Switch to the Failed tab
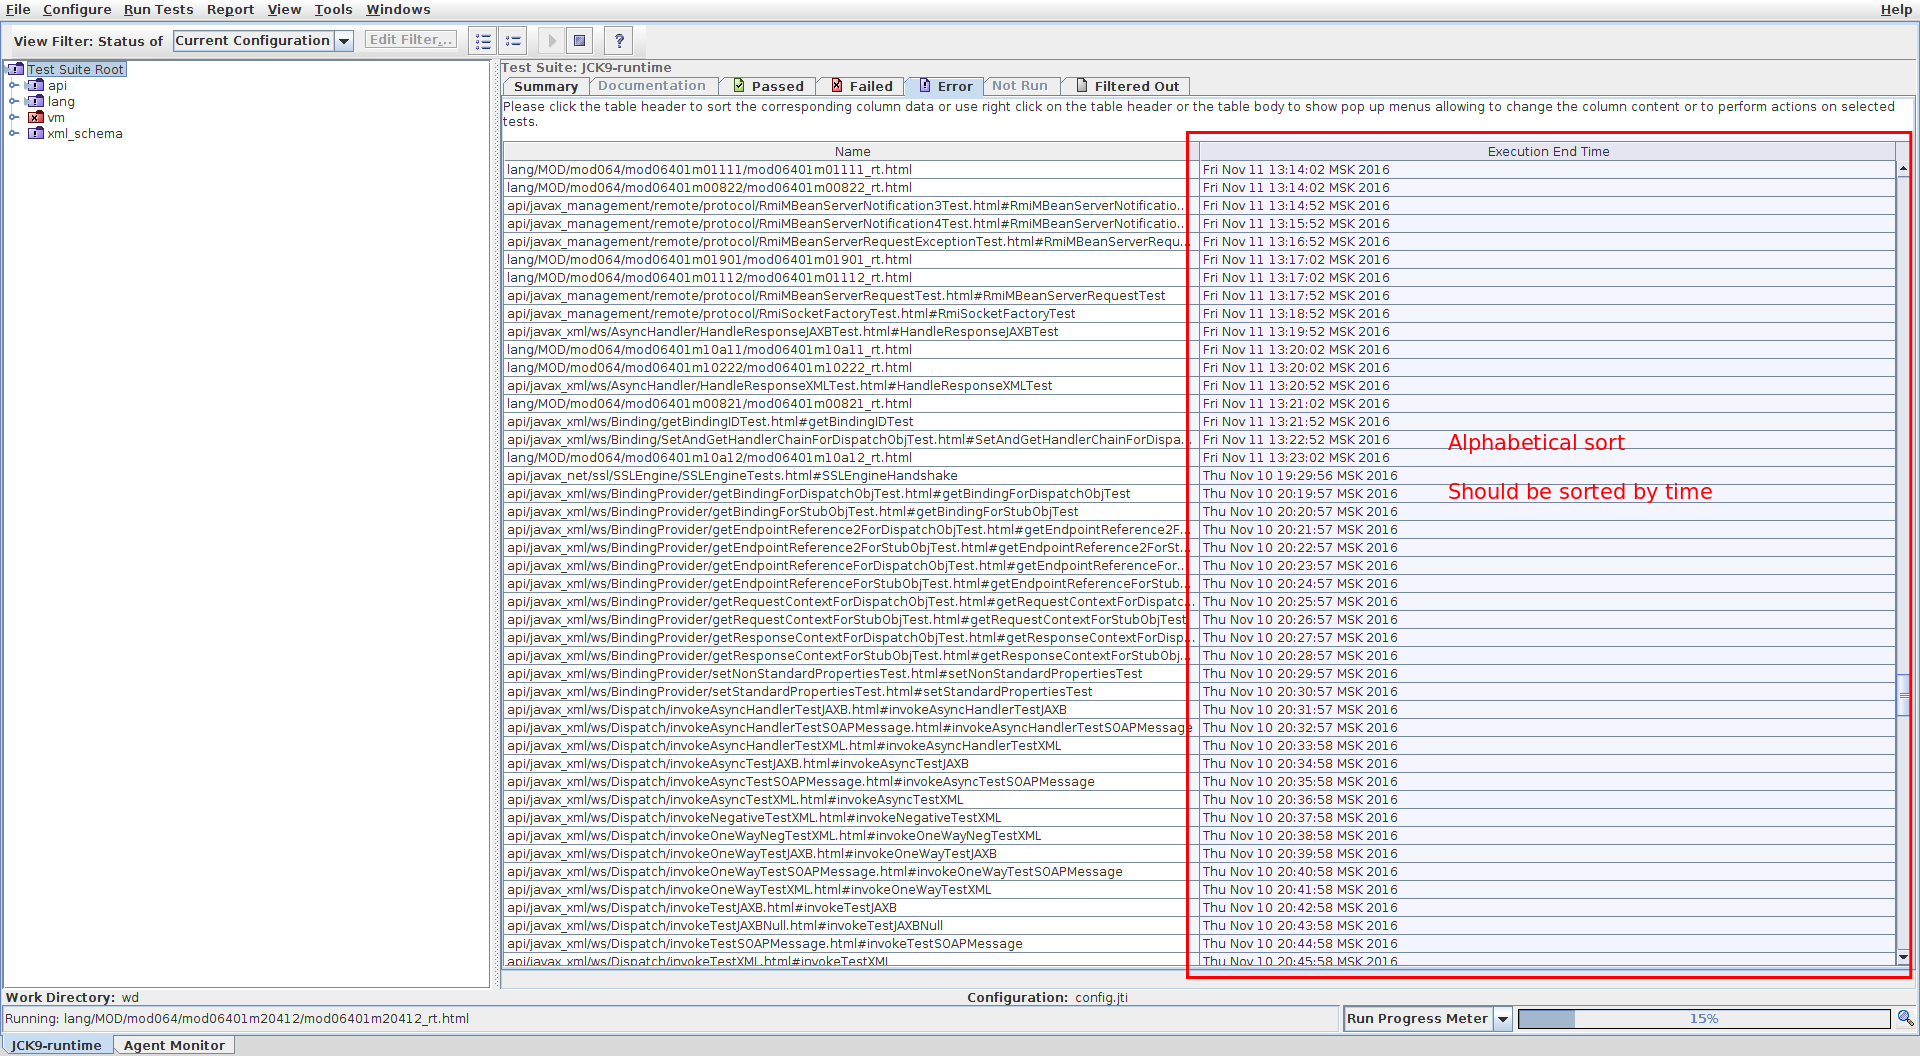The height and width of the screenshot is (1056, 1920). (861, 87)
